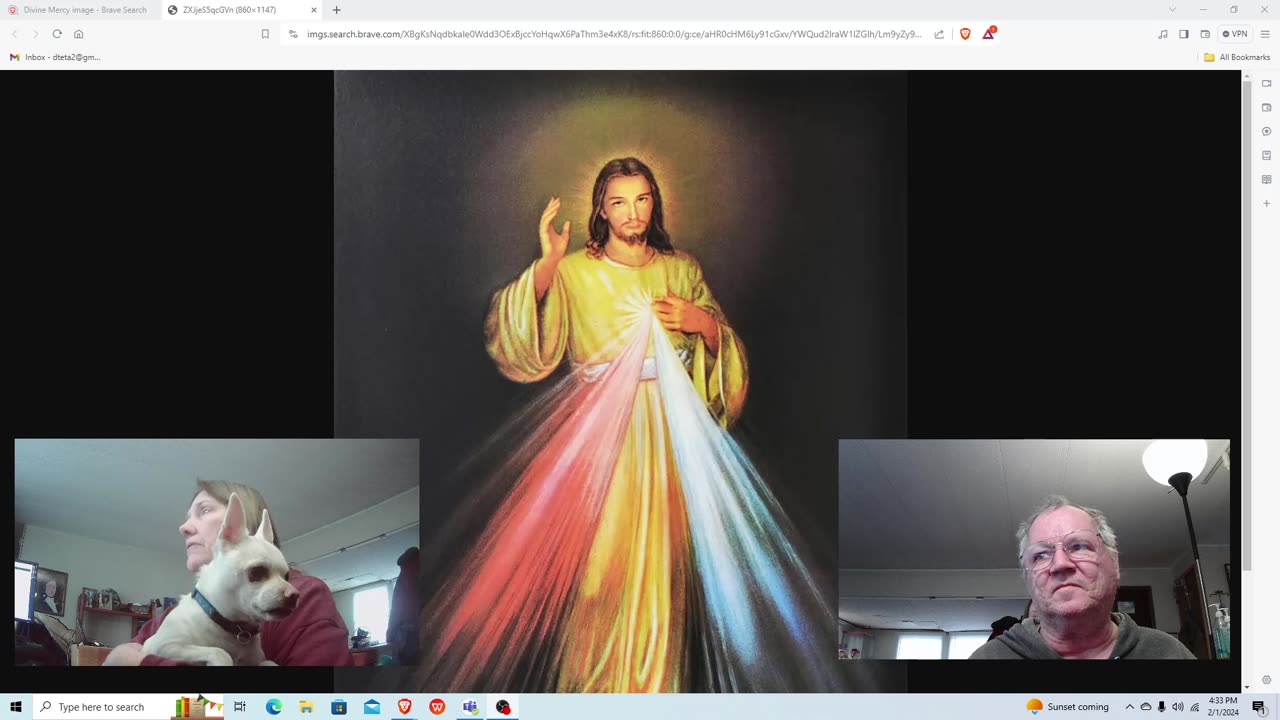Click the VPN button
This screenshot has width=1280, height=720.
1235,34
